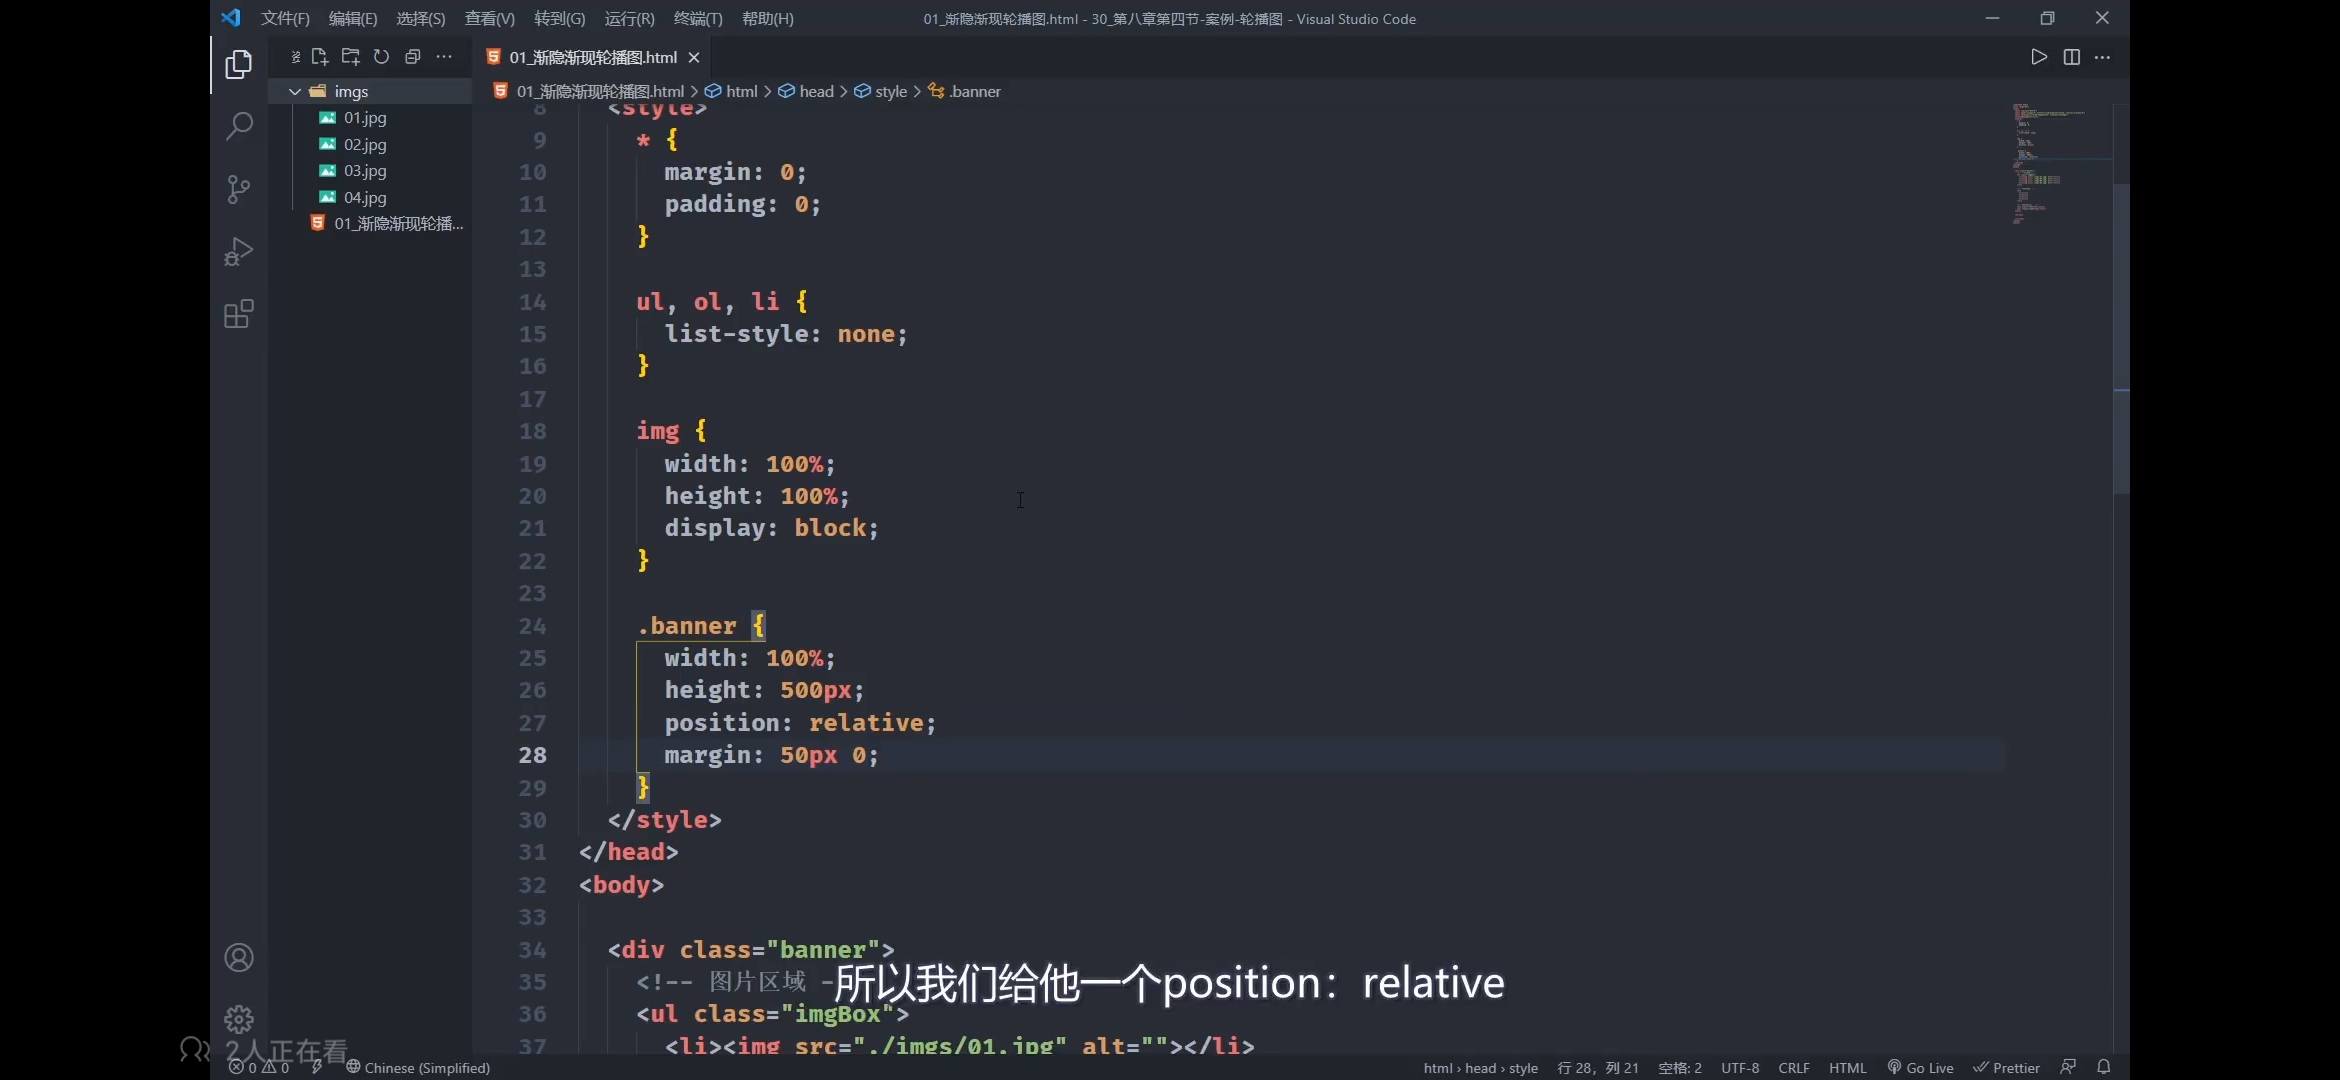Click the New File icon in explorer

tap(319, 57)
